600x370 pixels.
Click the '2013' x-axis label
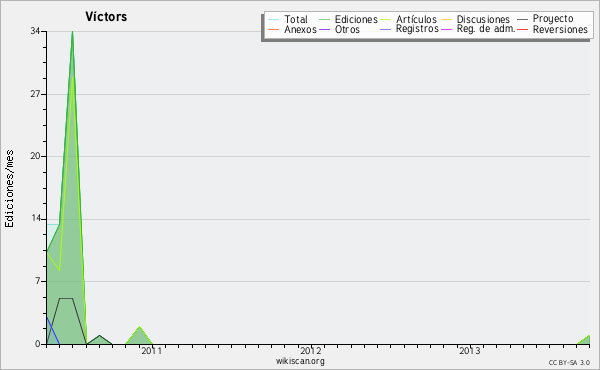470,351
